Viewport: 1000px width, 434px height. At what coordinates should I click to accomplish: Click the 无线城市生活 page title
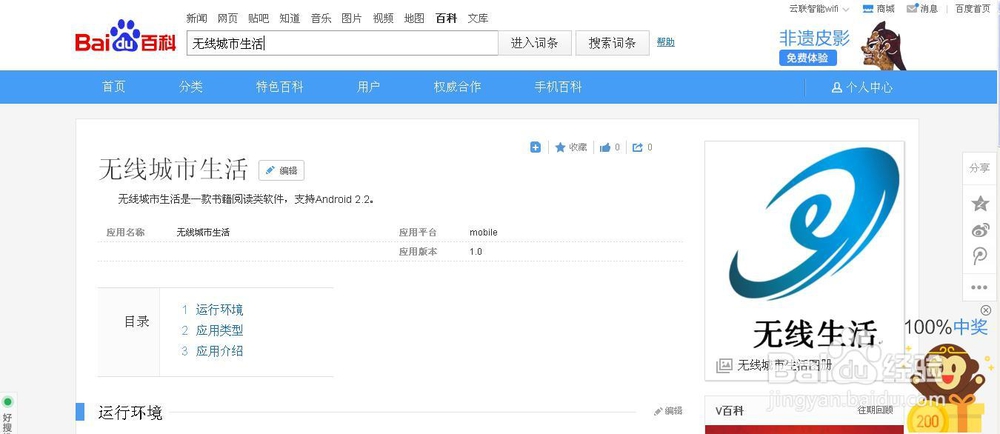pyautogui.click(x=173, y=170)
